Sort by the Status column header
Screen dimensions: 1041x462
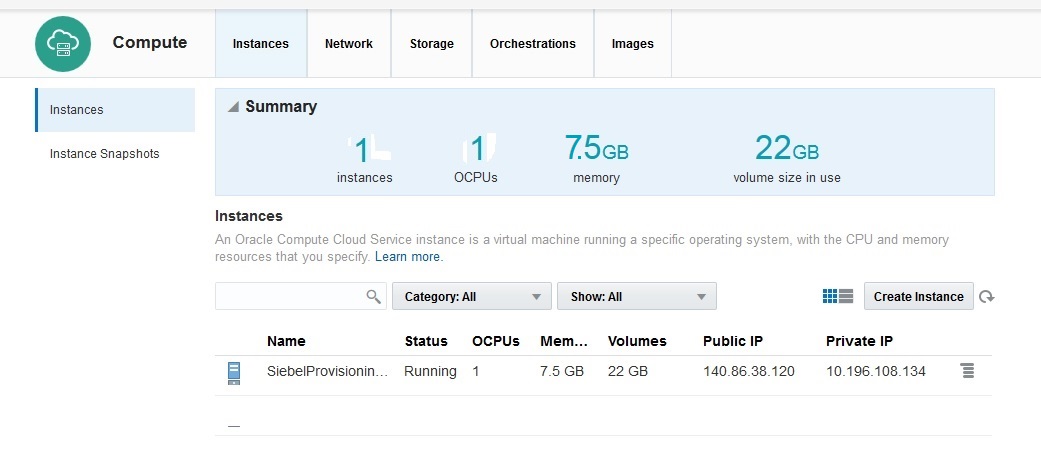pos(426,341)
